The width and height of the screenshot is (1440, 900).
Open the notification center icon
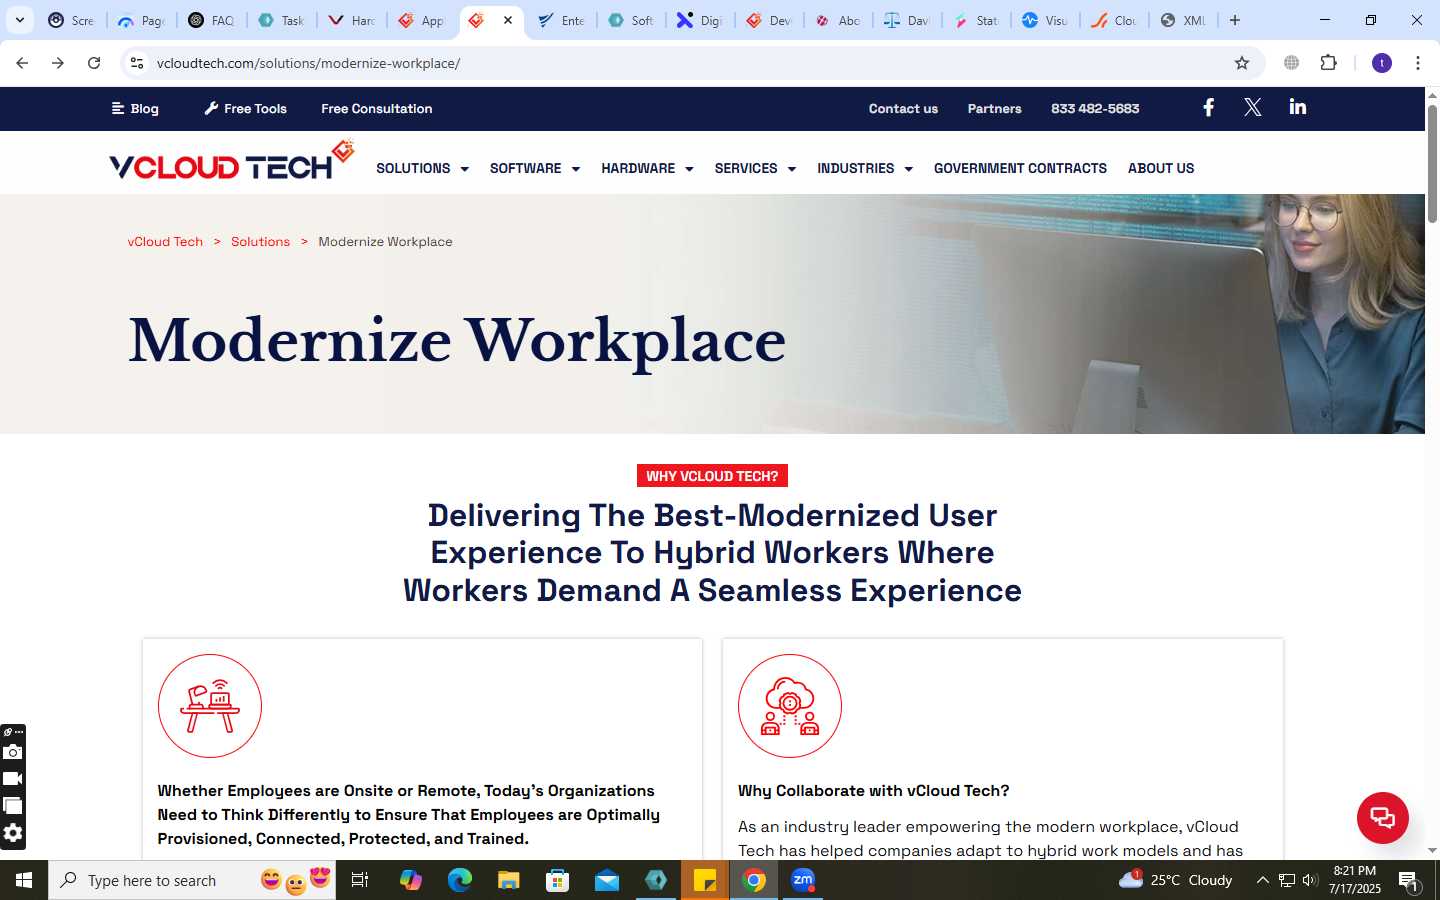pyautogui.click(x=1408, y=881)
